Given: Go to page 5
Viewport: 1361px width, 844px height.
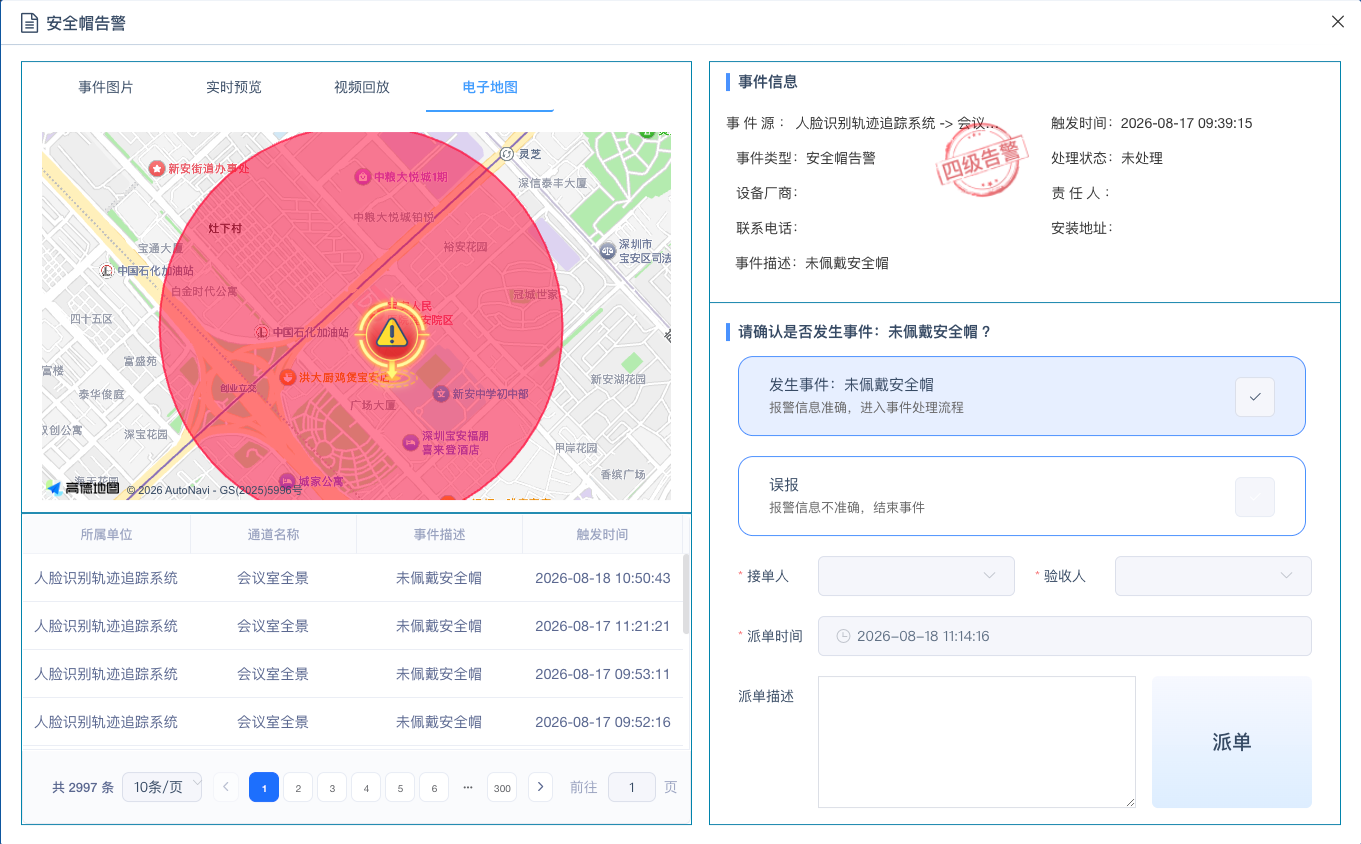Looking at the screenshot, I should click(x=400, y=787).
